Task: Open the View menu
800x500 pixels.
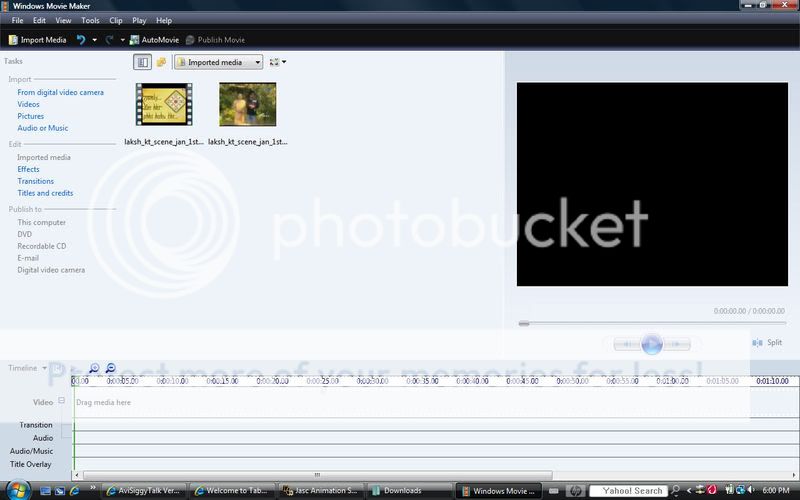Action: pos(63,20)
